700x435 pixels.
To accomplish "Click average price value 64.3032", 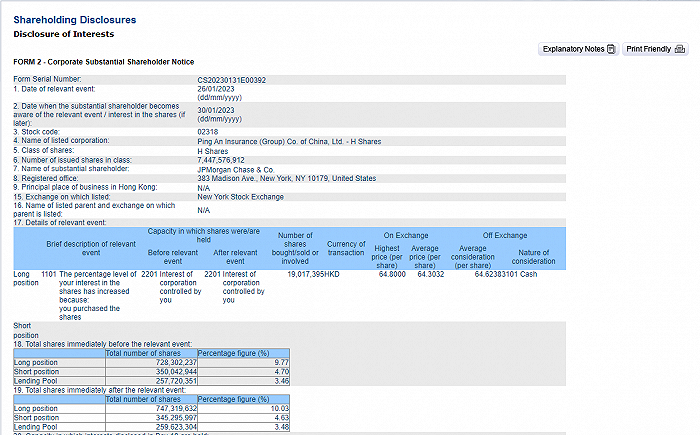I will (431, 274).
